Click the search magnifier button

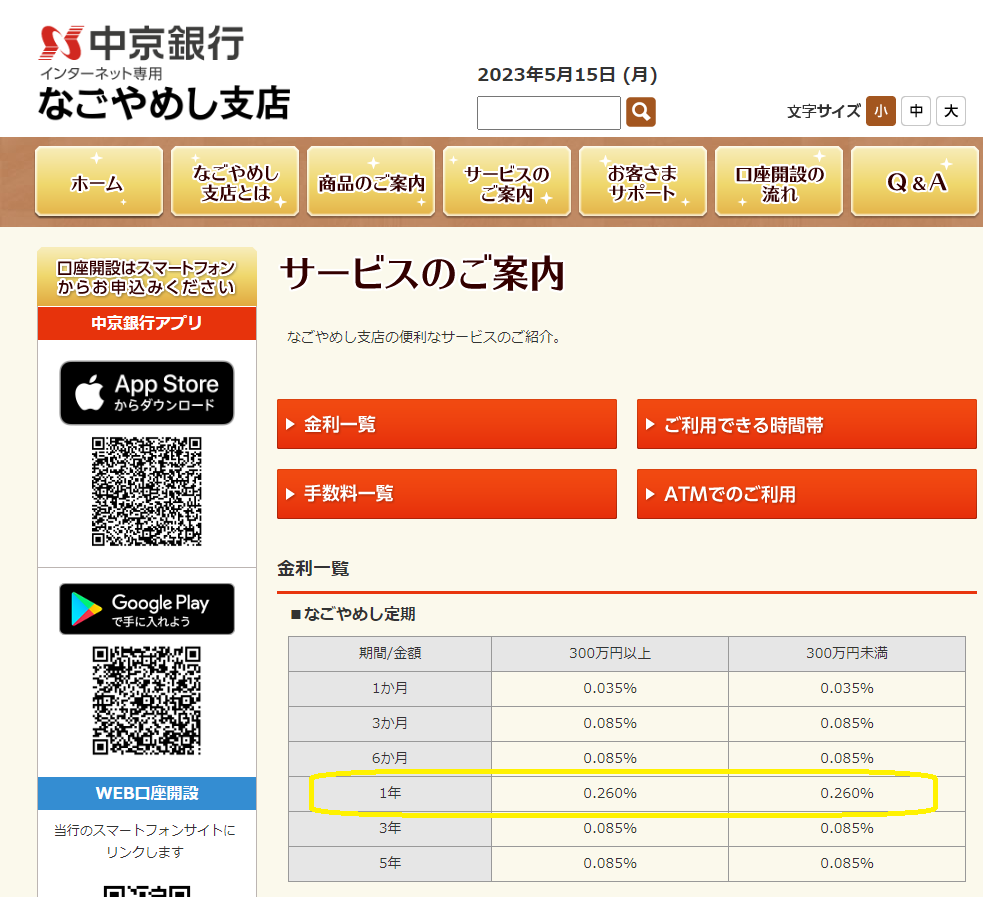(640, 112)
